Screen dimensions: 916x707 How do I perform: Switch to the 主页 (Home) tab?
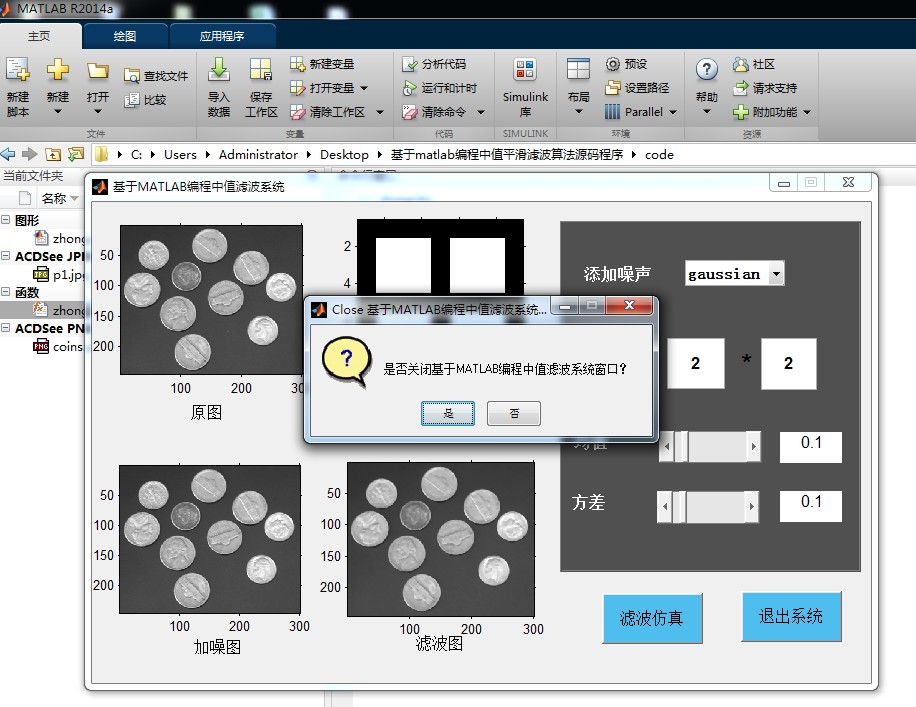point(39,36)
